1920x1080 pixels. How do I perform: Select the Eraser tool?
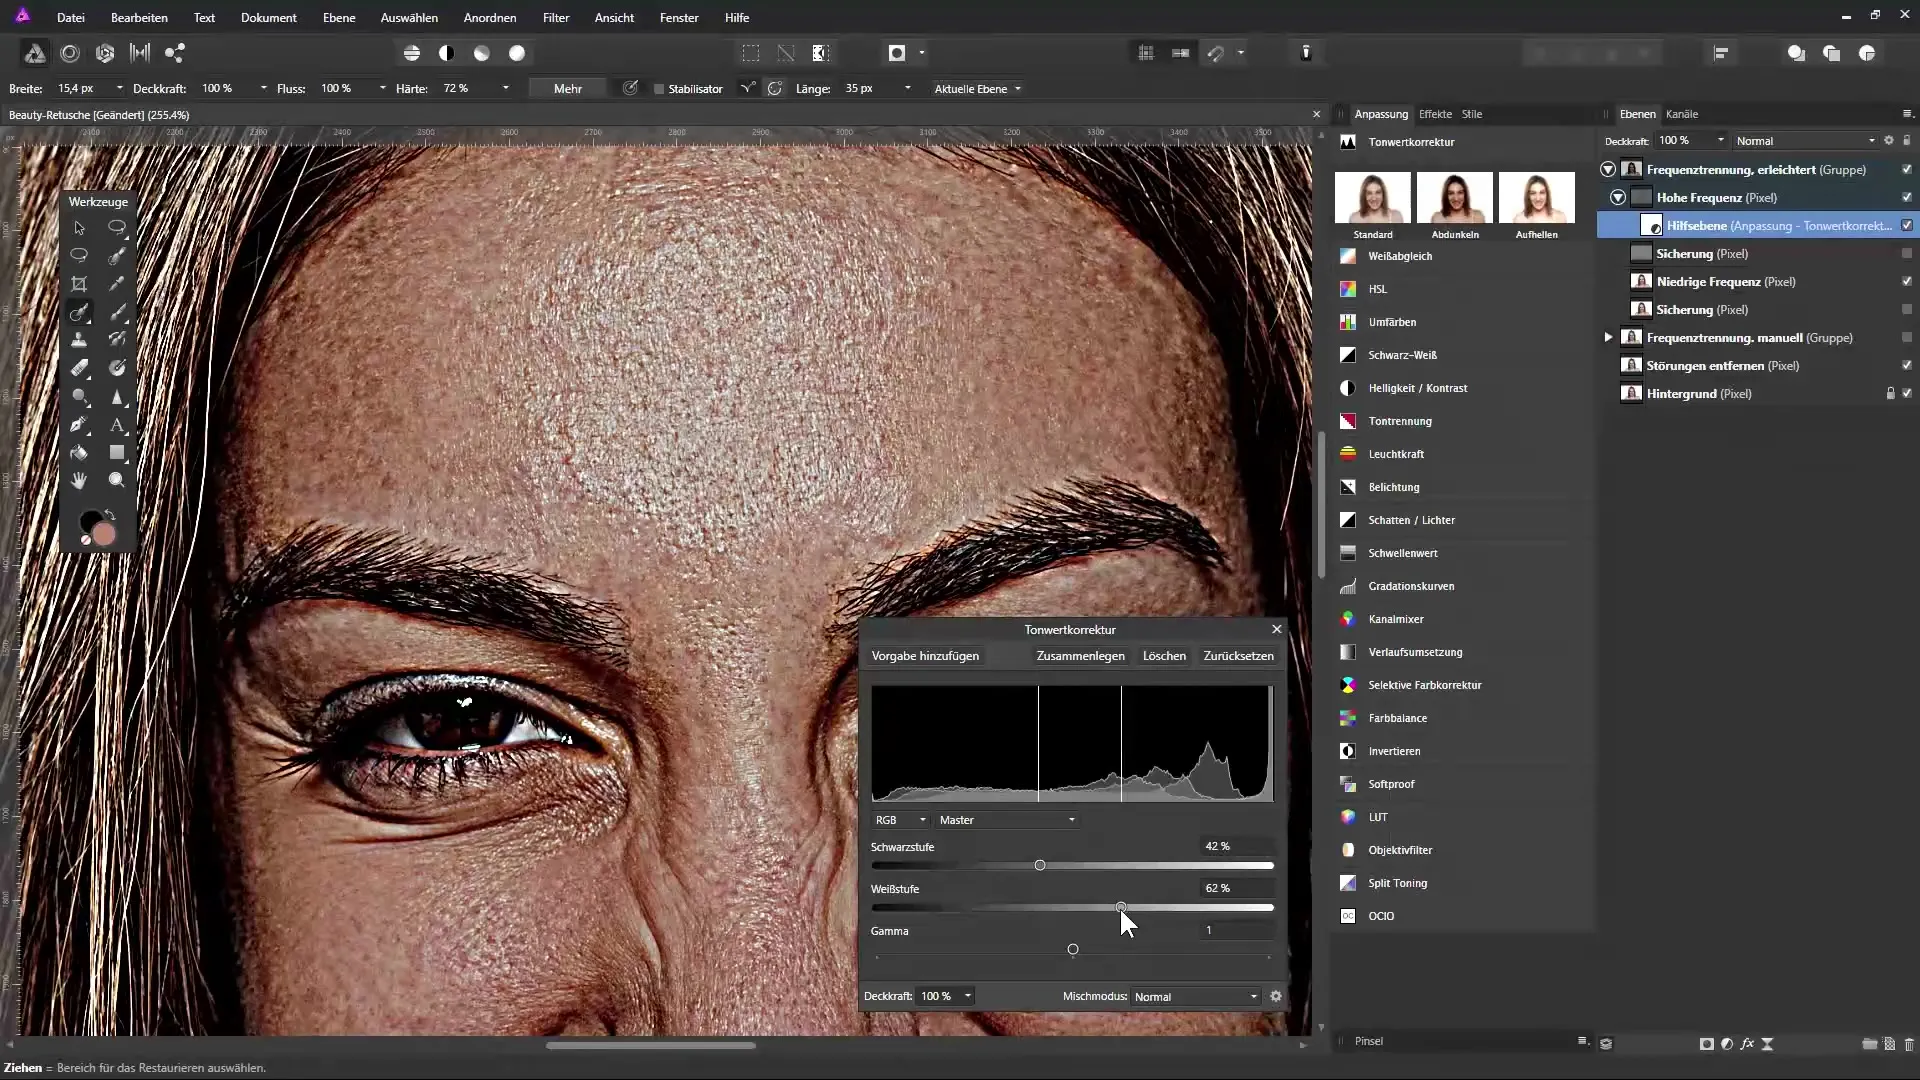pyautogui.click(x=79, y=368)
